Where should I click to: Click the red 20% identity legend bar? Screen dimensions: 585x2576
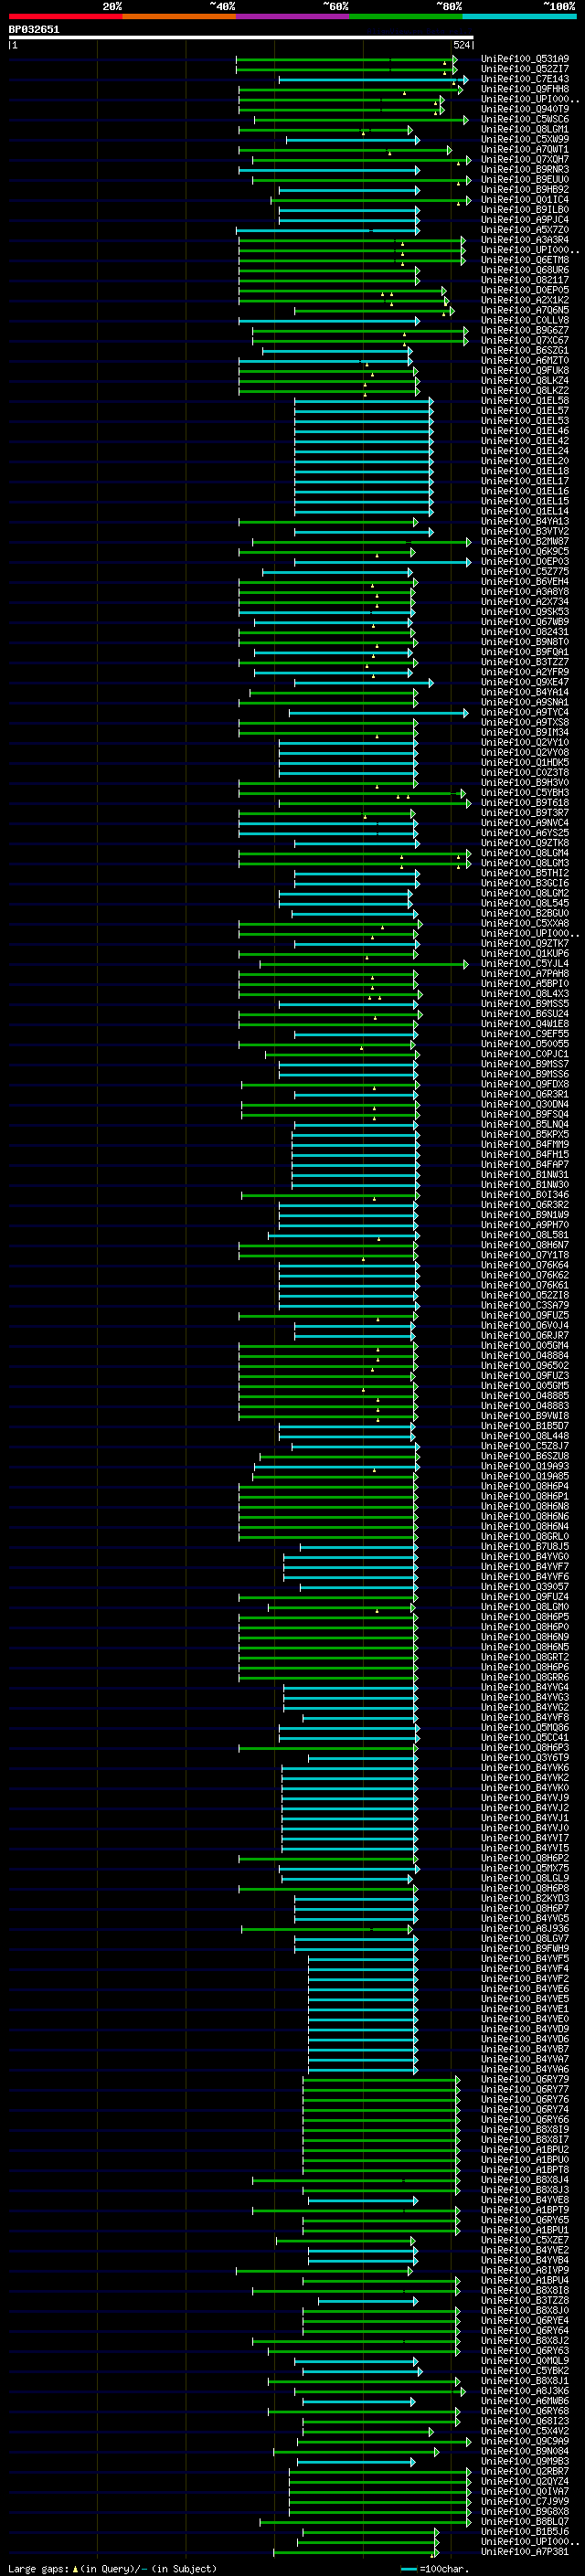click(65, 16)
